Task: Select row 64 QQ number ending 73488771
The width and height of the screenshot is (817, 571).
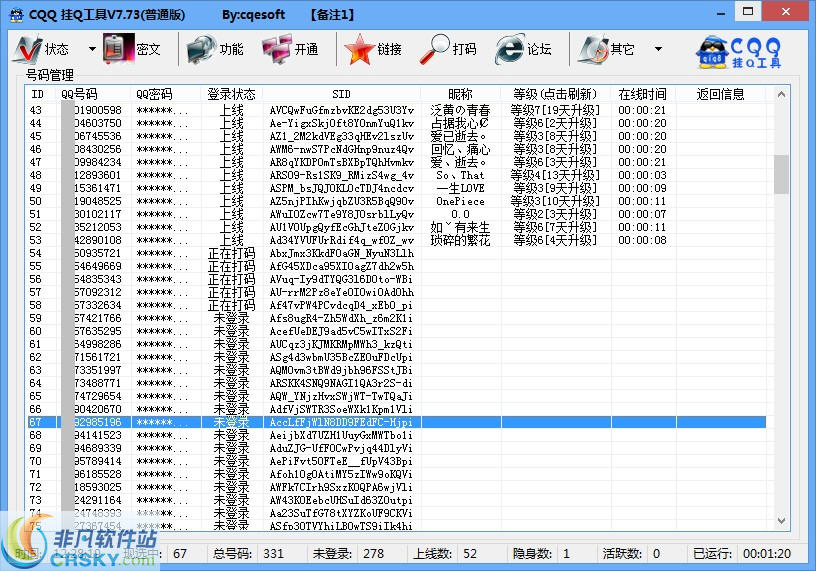Action: click(x=396, y=383)
